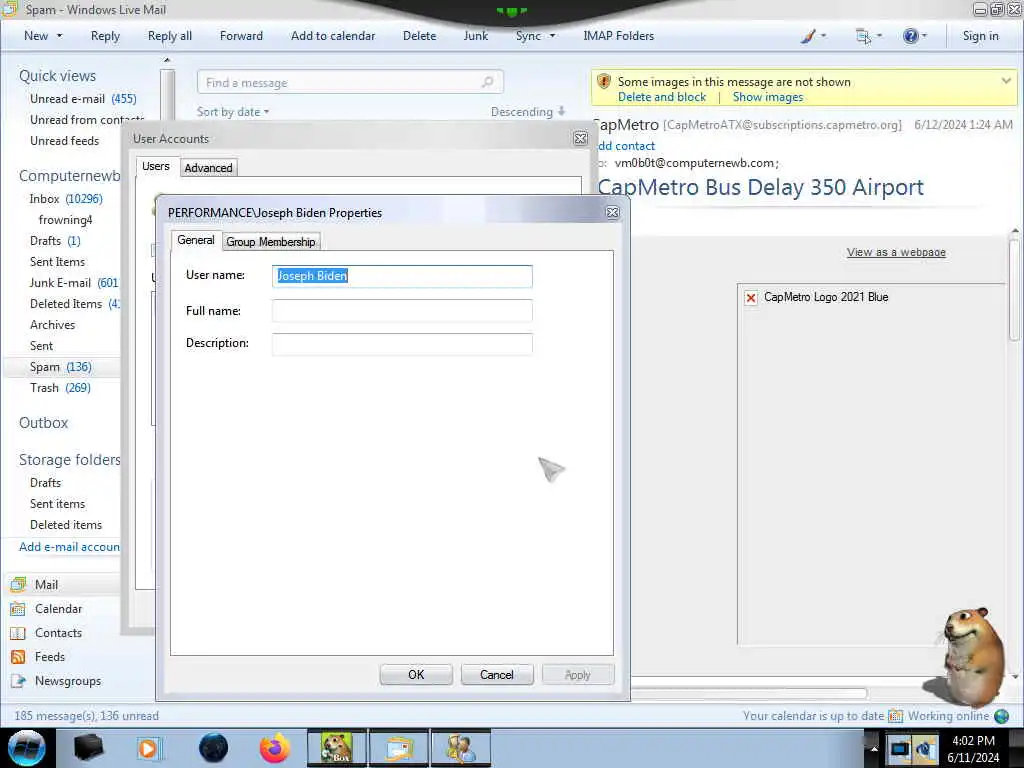Screen dimensions: 1024x768
Task: Mark message as Junk
Action: (x=475, y=36)
